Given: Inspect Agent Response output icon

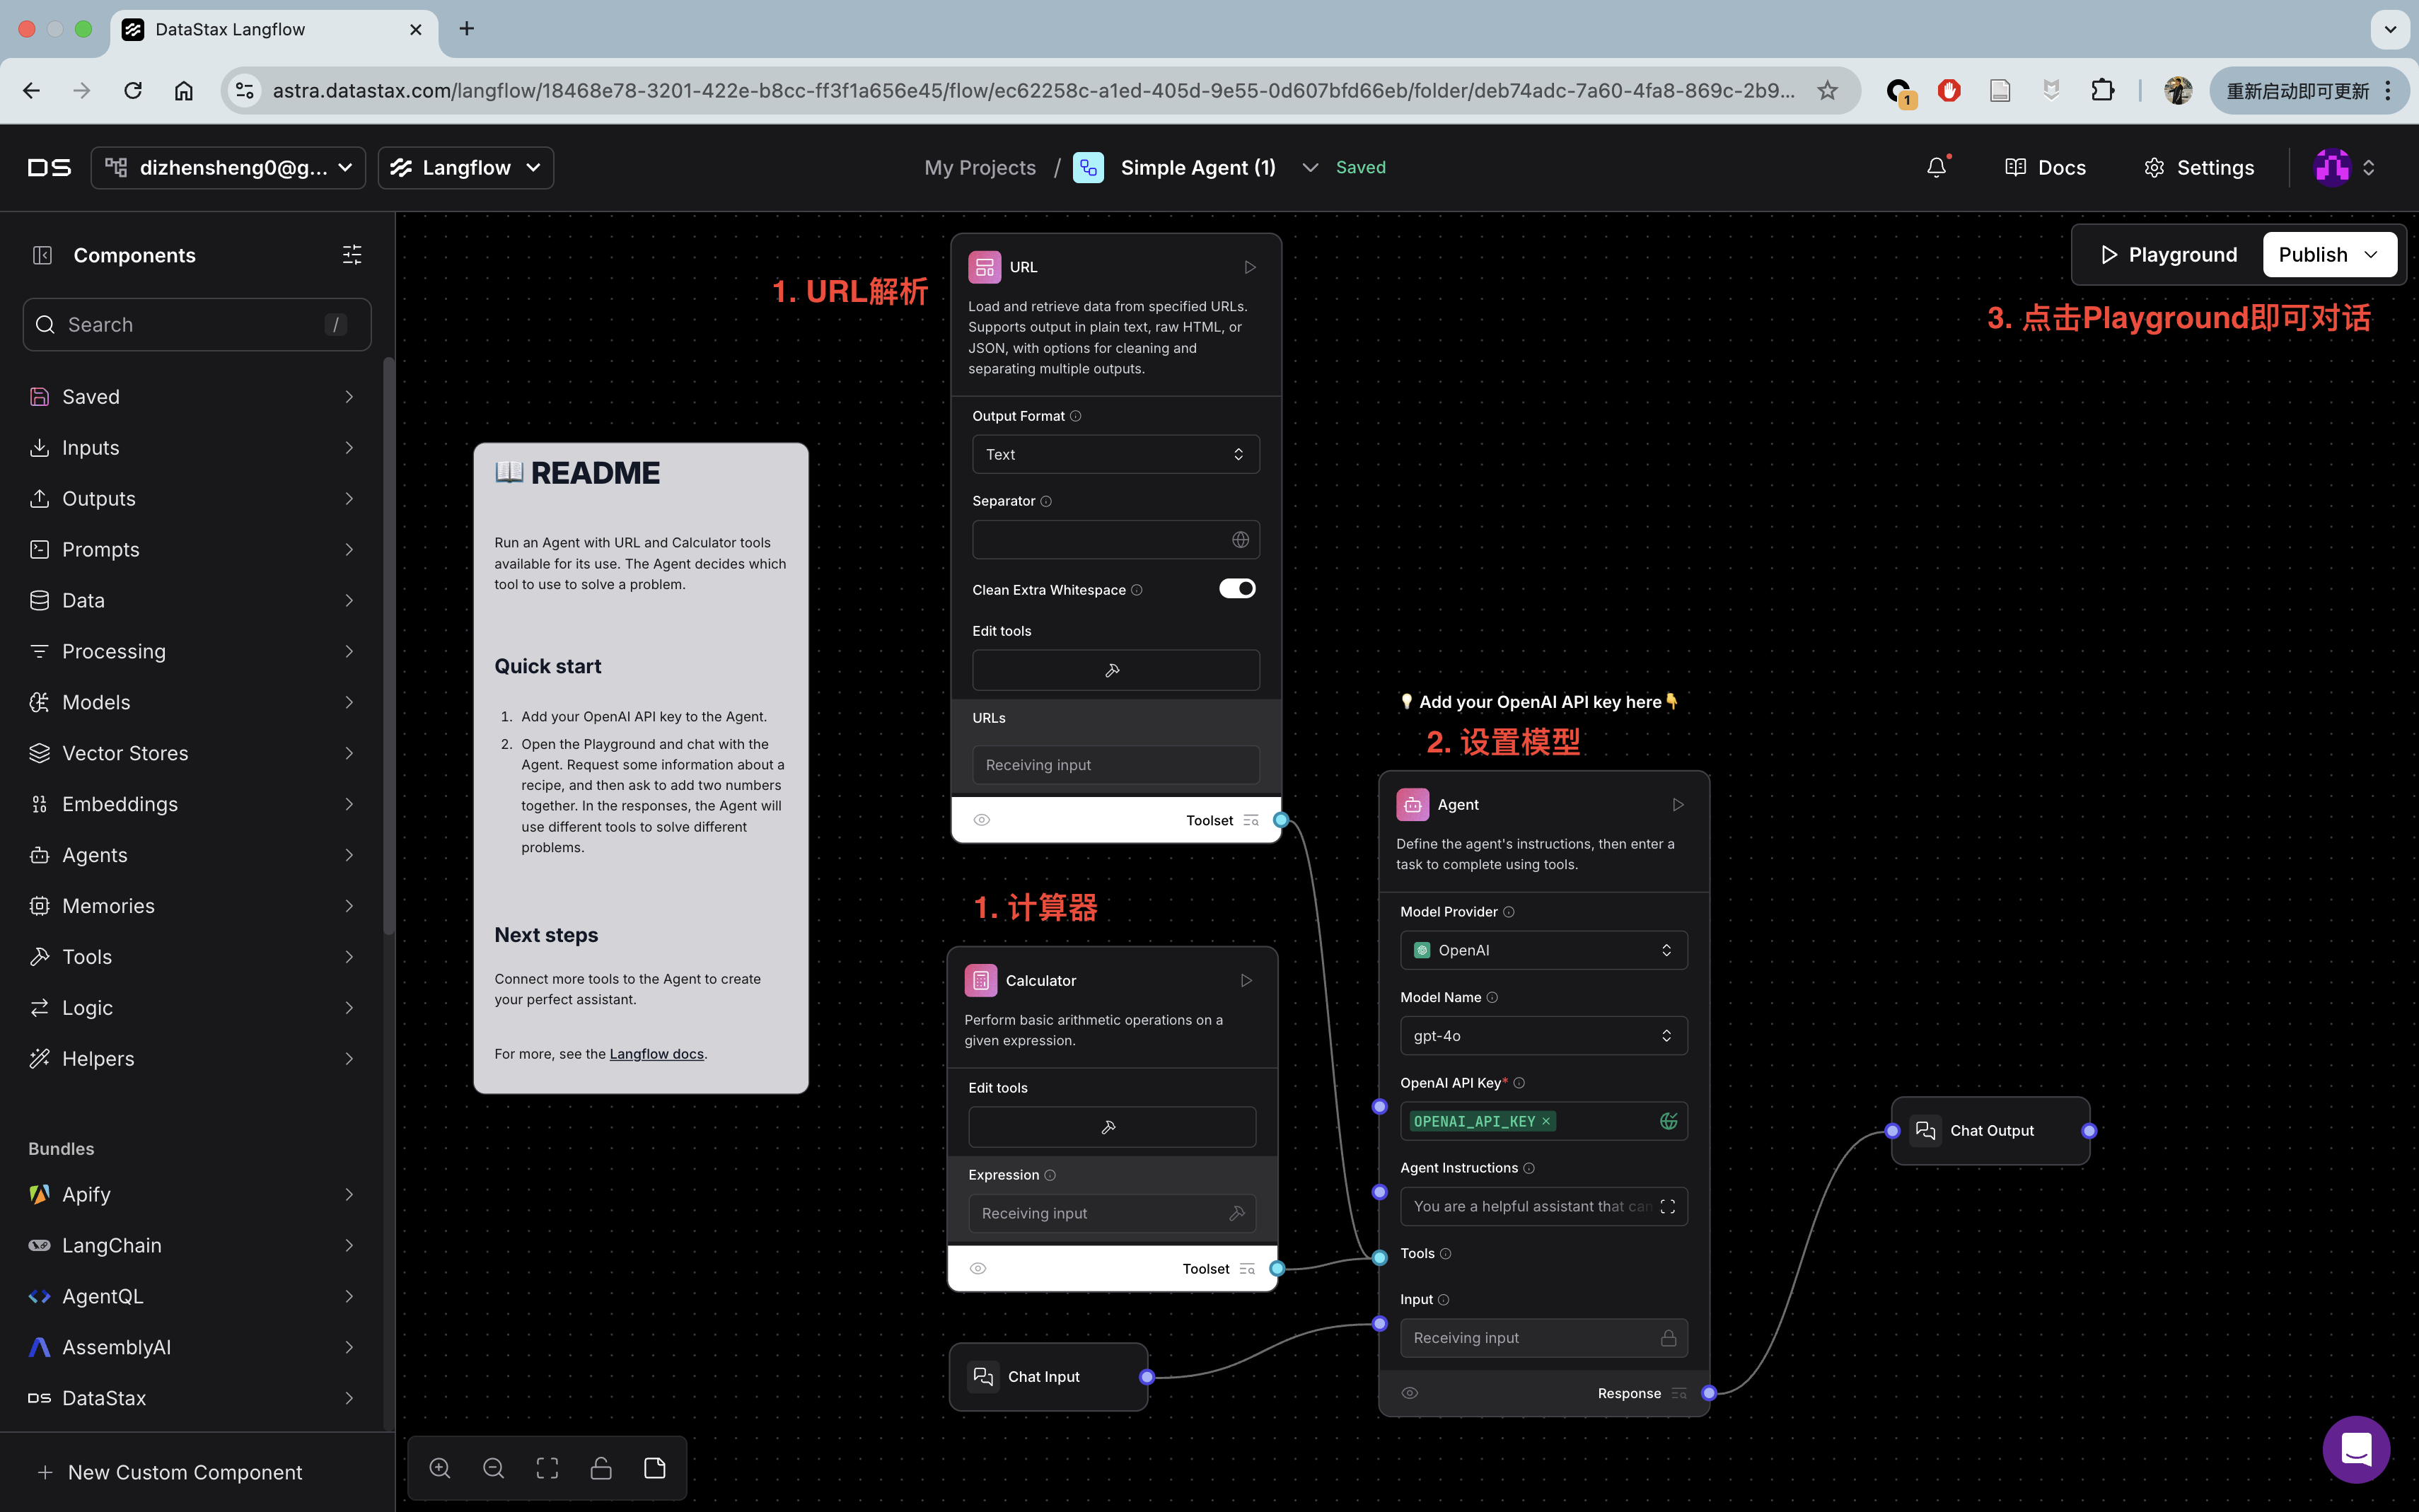Looking at the screenshot, I should [x=1679, y=1393].
